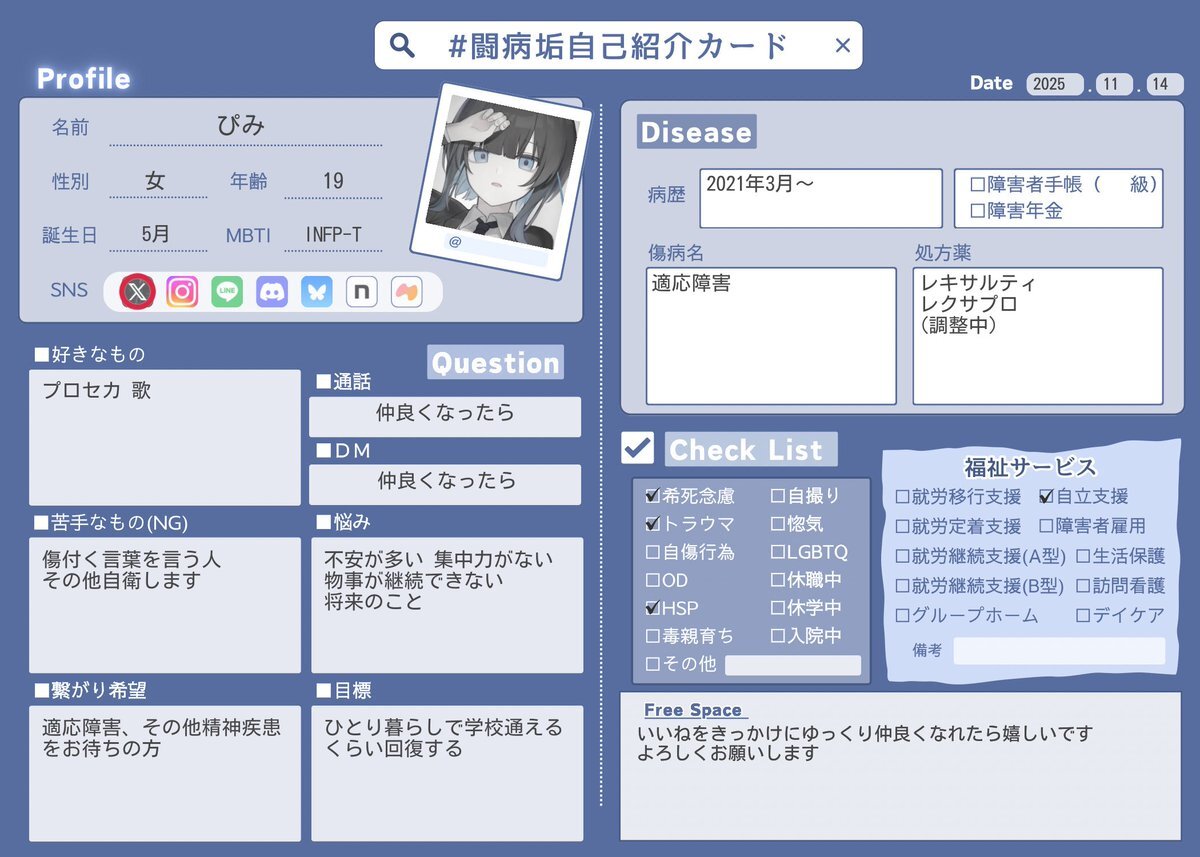Click the note 'n' icon

(361, 292)
